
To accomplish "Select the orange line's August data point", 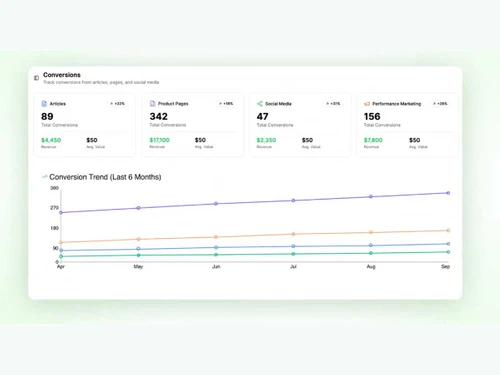I will pyautogui.click(x=371, y=232).
